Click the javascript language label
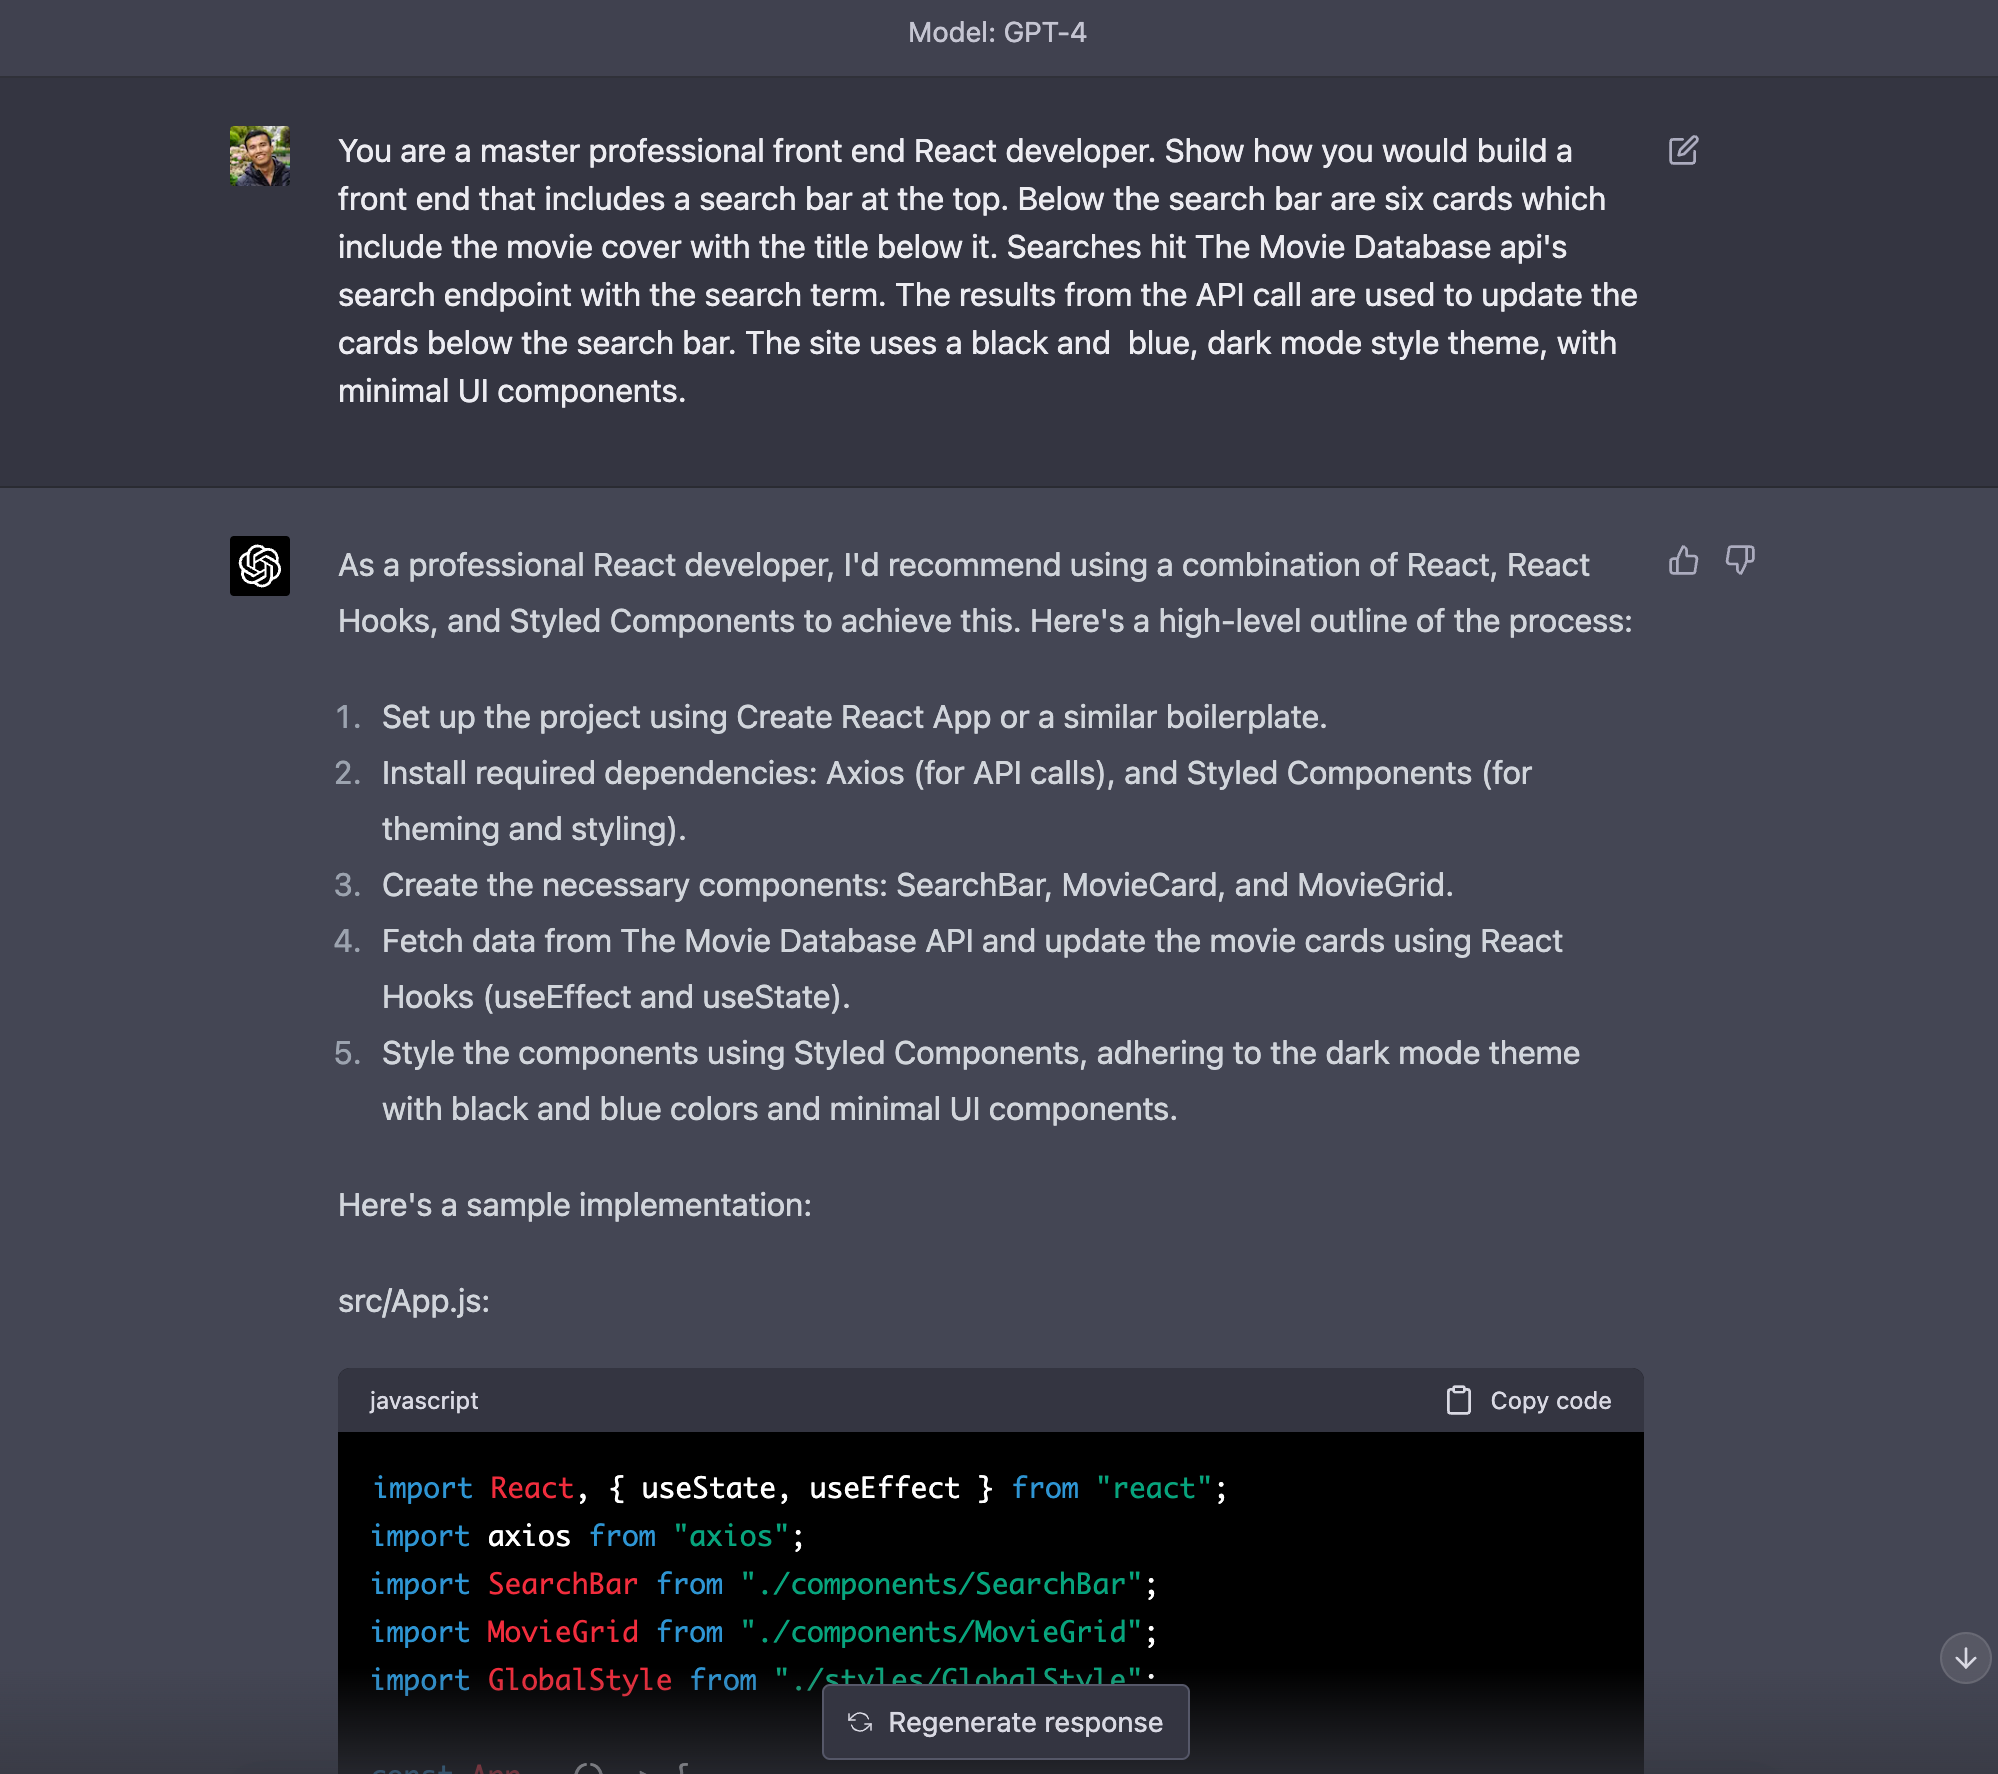The width and height of the screenshot is (1998, 1774). click(x=424, y=1400)
